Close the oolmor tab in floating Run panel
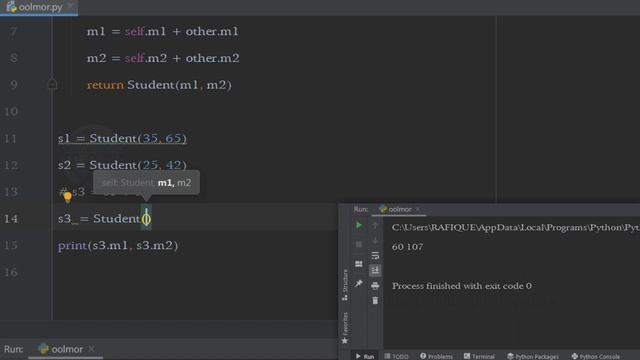The height and width of the screenshot is (360, 640). 418,209
